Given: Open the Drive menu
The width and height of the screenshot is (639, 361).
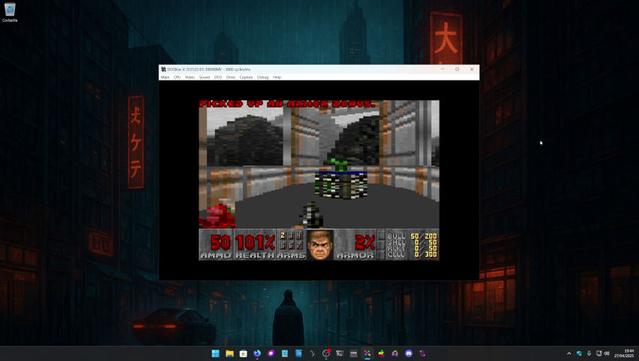Looking at the screenshot, I should point(231,77).
